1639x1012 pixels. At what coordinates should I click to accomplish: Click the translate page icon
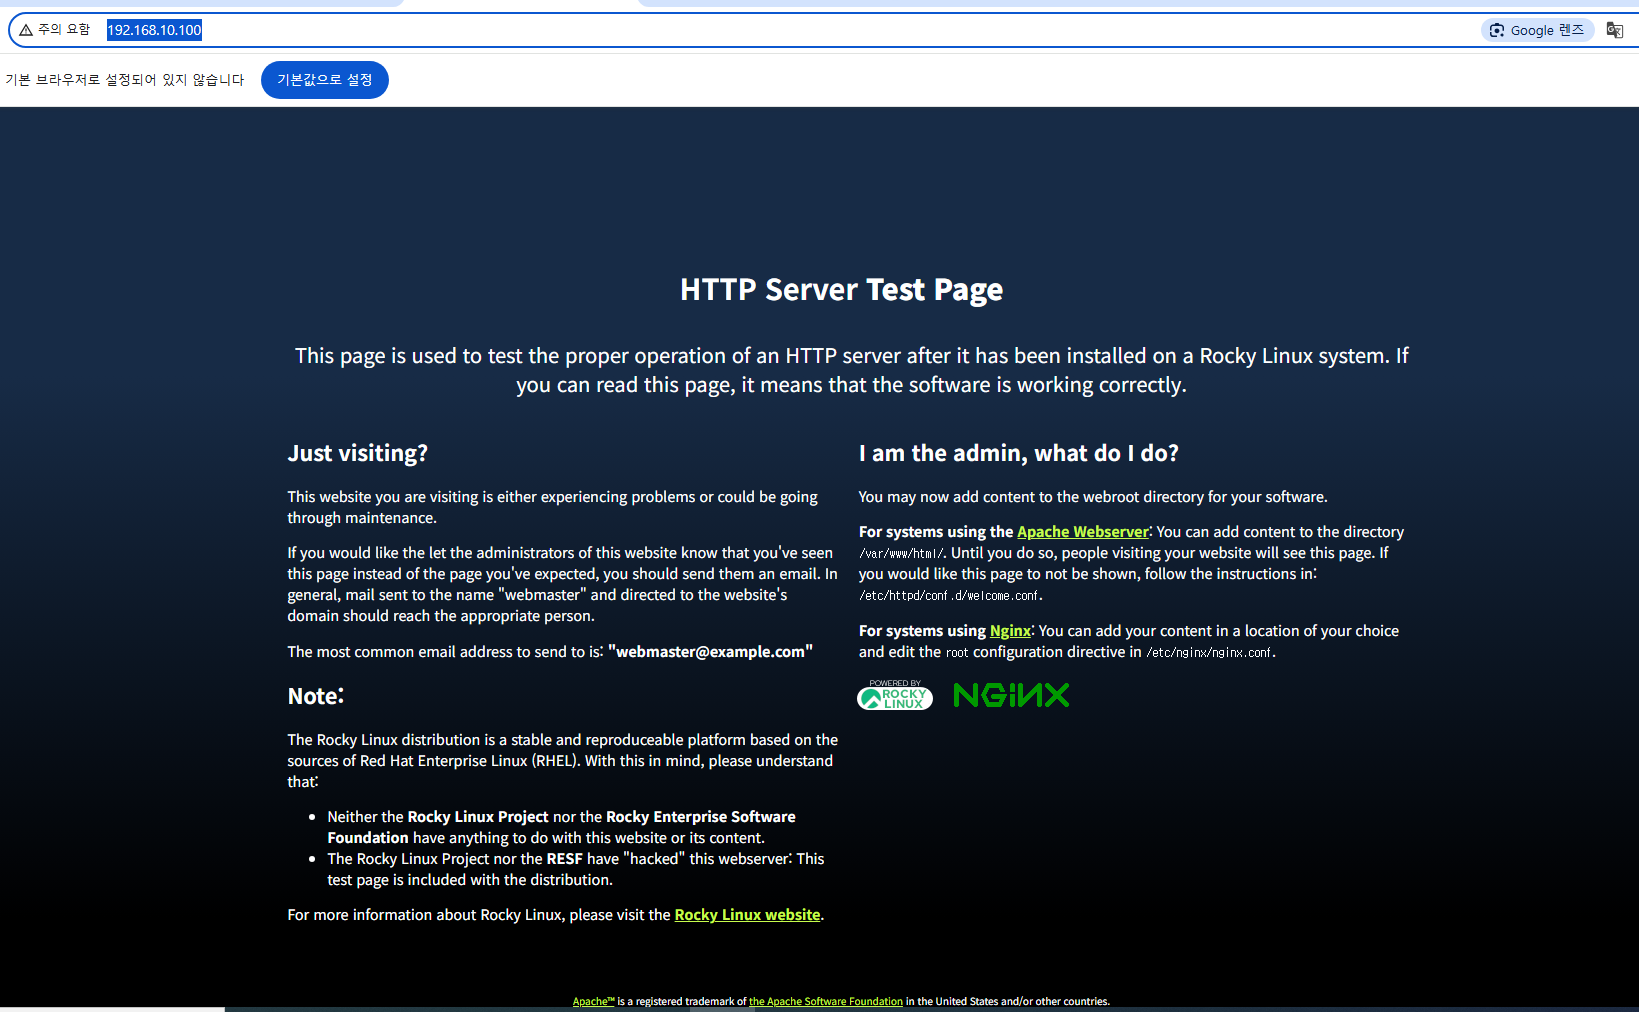point(1614,30)
